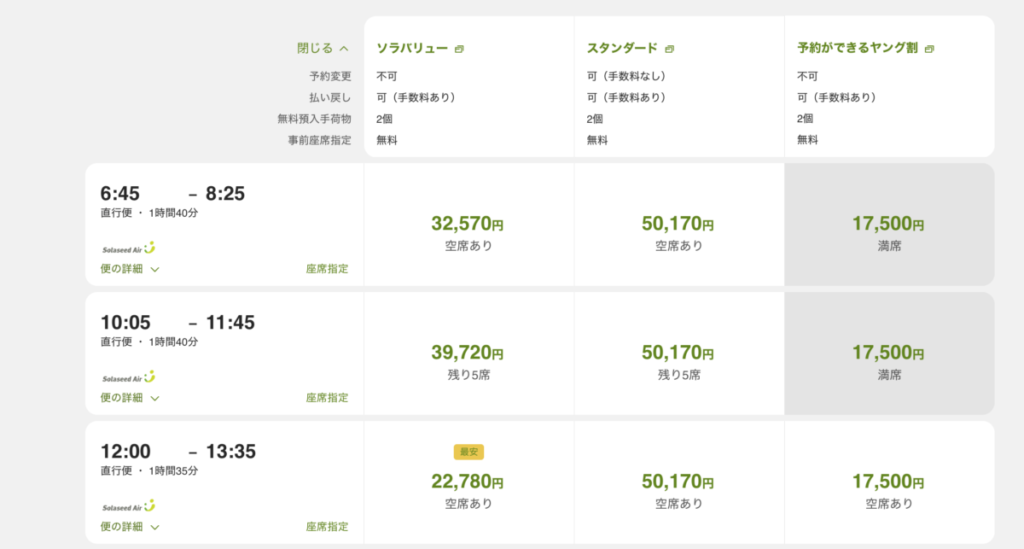Select the 32,570円 ソラバリュー fare
This screenshot has height=549, width=1024.
click(x=469, y=225)
